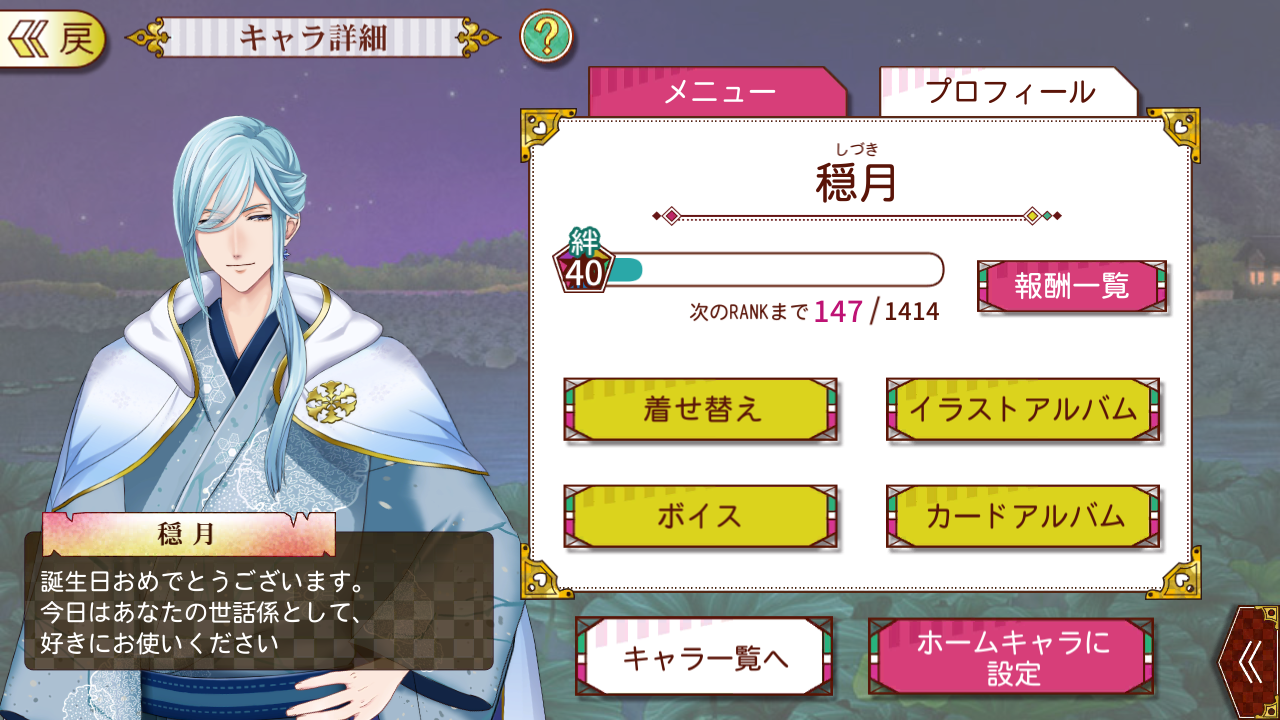Set as home character with ホームキャラに設定
The image size is (1280, 720).
pyautogui.click(x=1011, y=656)
